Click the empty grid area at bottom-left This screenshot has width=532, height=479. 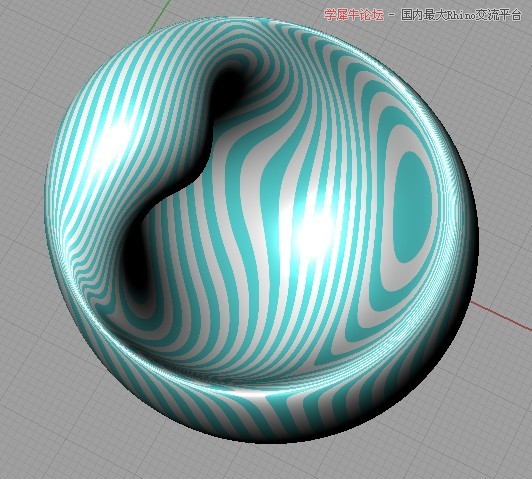coord(51,424)
